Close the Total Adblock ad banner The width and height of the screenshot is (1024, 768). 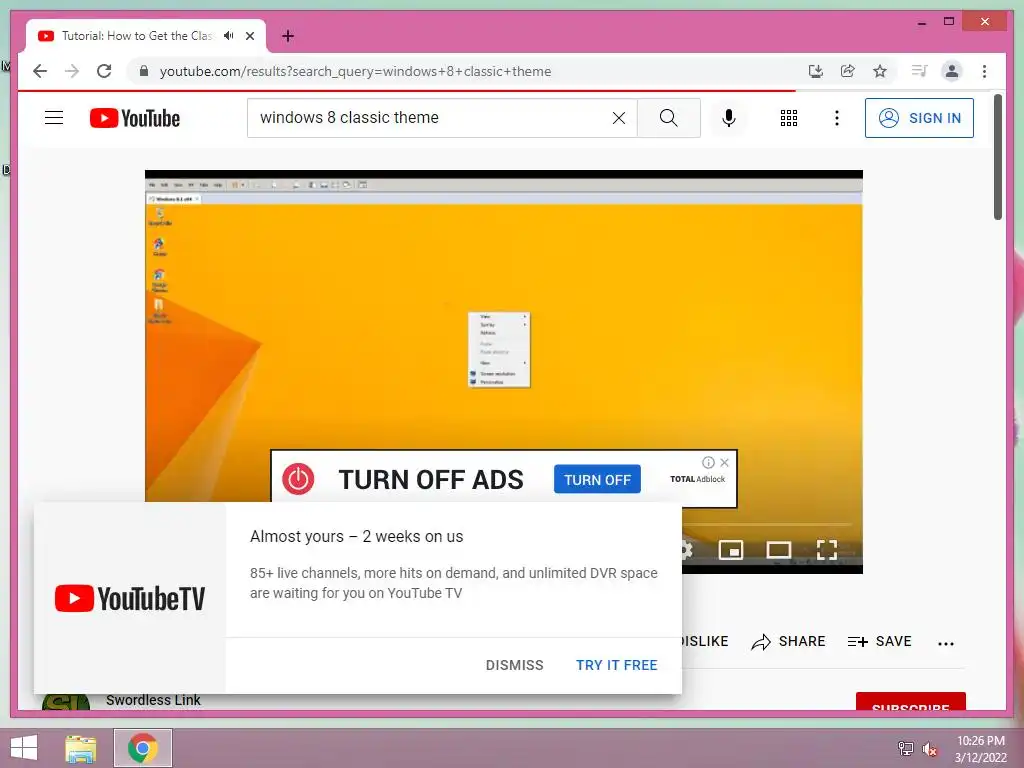point(724,462)
